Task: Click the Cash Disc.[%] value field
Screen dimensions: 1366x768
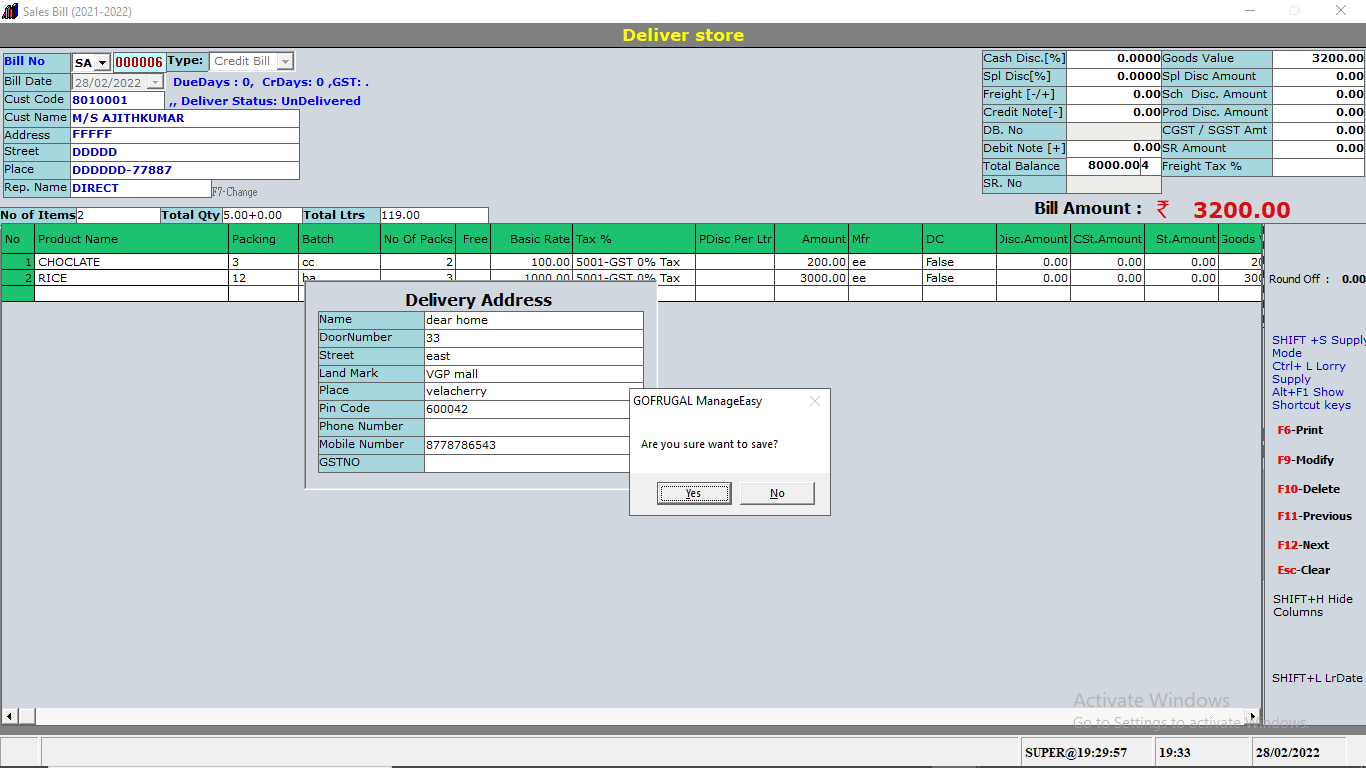Action: pyautogui.click(x=1114, y=59)
